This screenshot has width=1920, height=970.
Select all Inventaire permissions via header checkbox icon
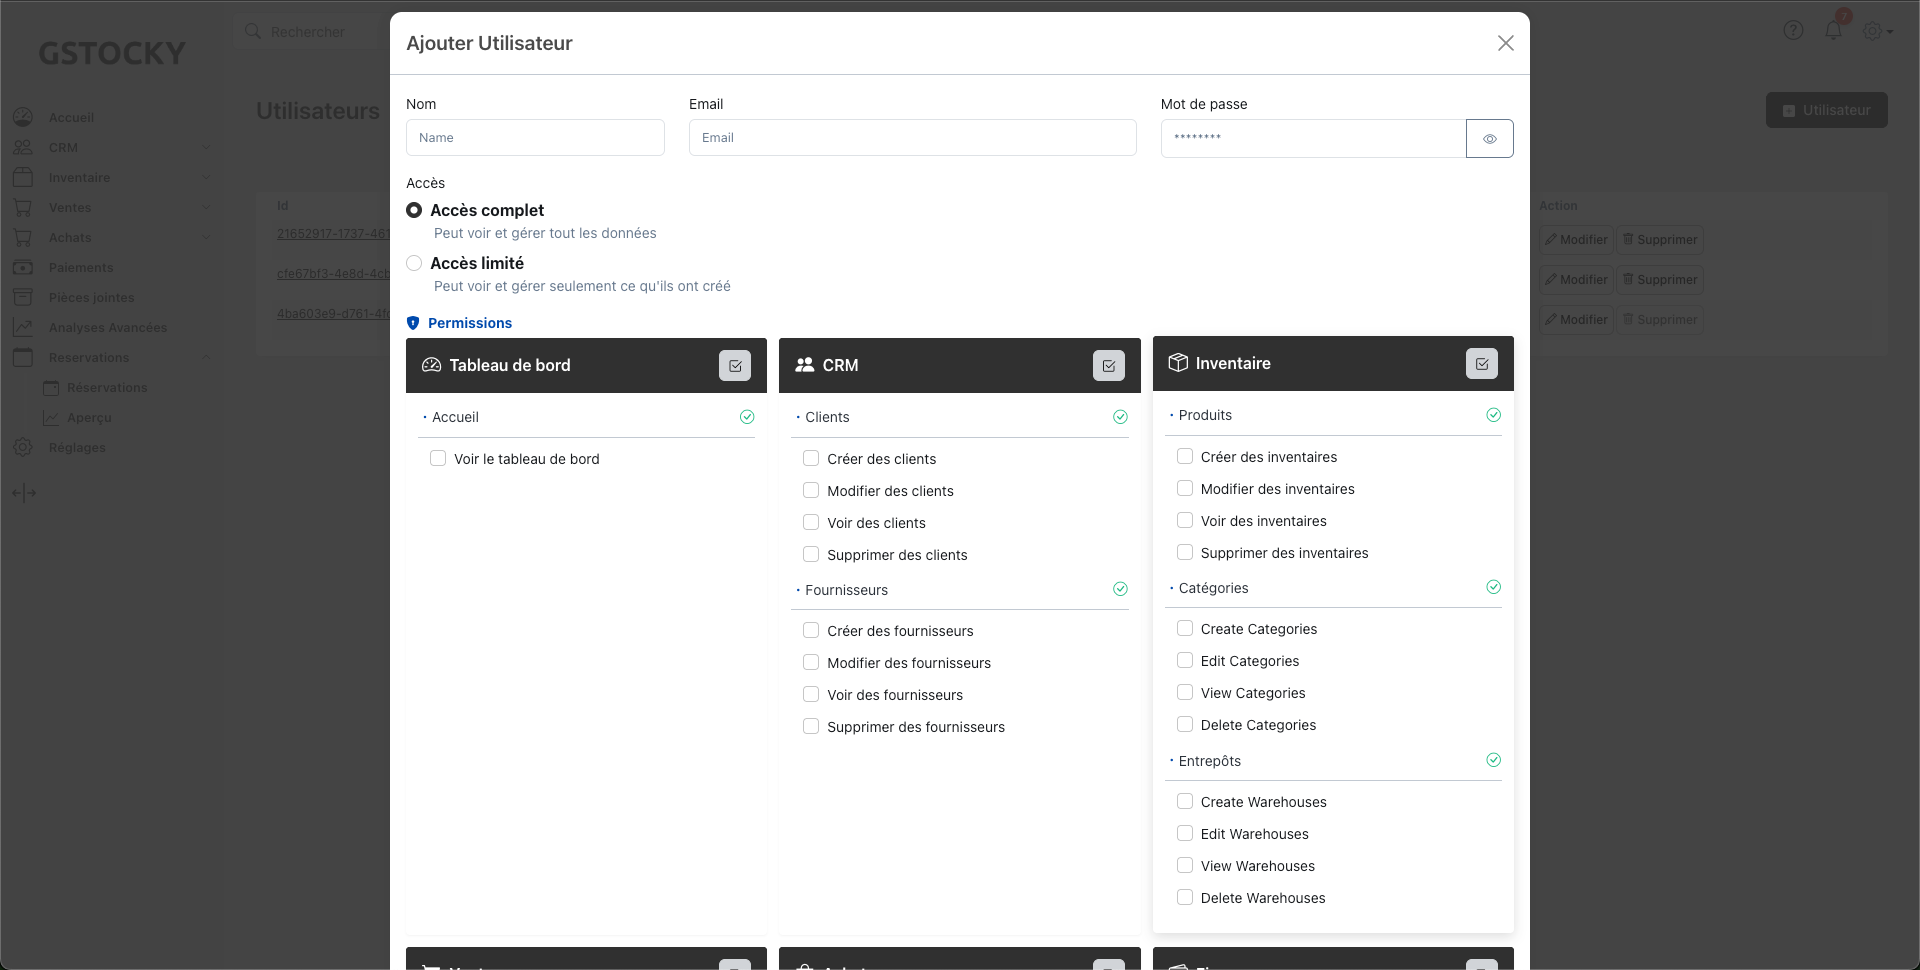pyautogui.click(x=1481, y=363)
